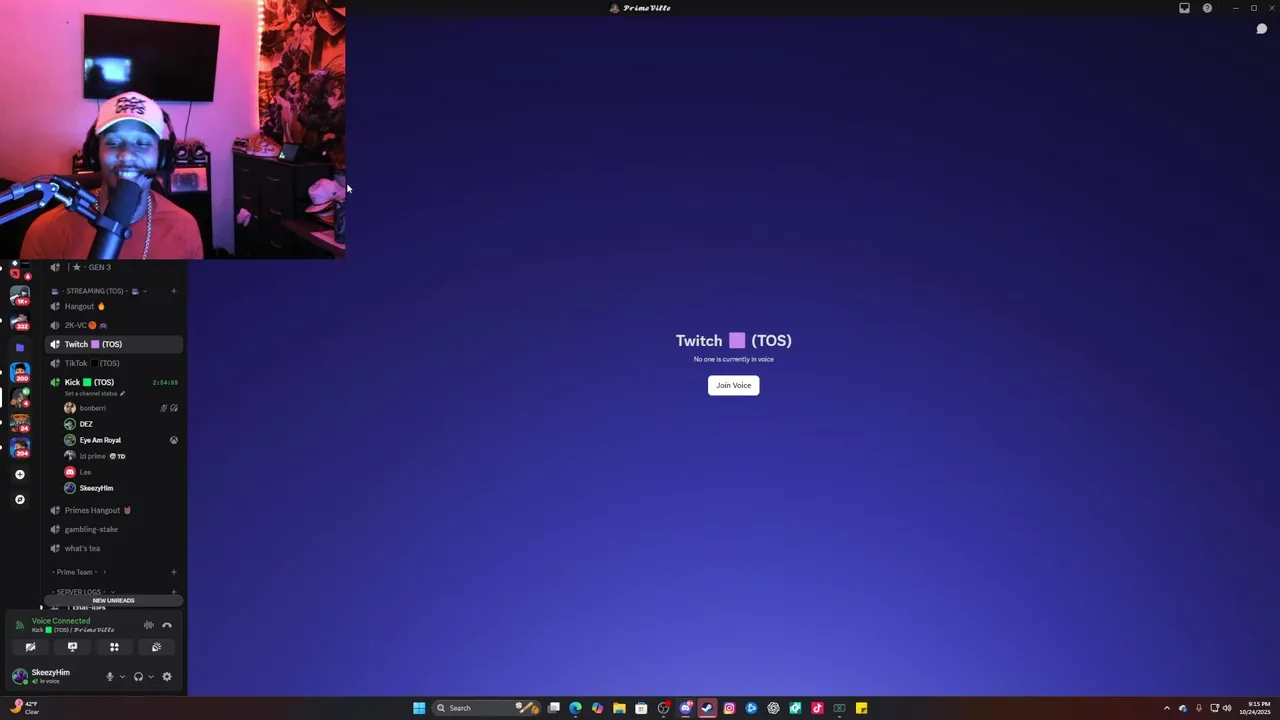Turn on camera in voice panel
Viewport: 1280px width, 720px height.
(30, 647)
